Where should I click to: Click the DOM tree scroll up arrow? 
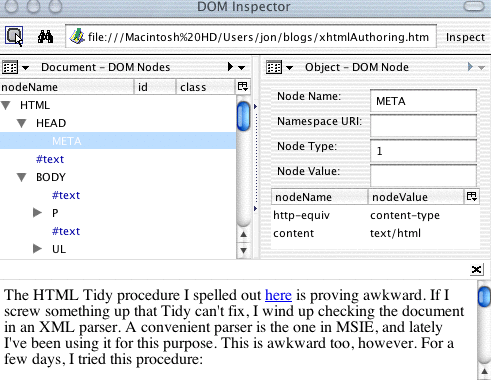tap(244, 234)
